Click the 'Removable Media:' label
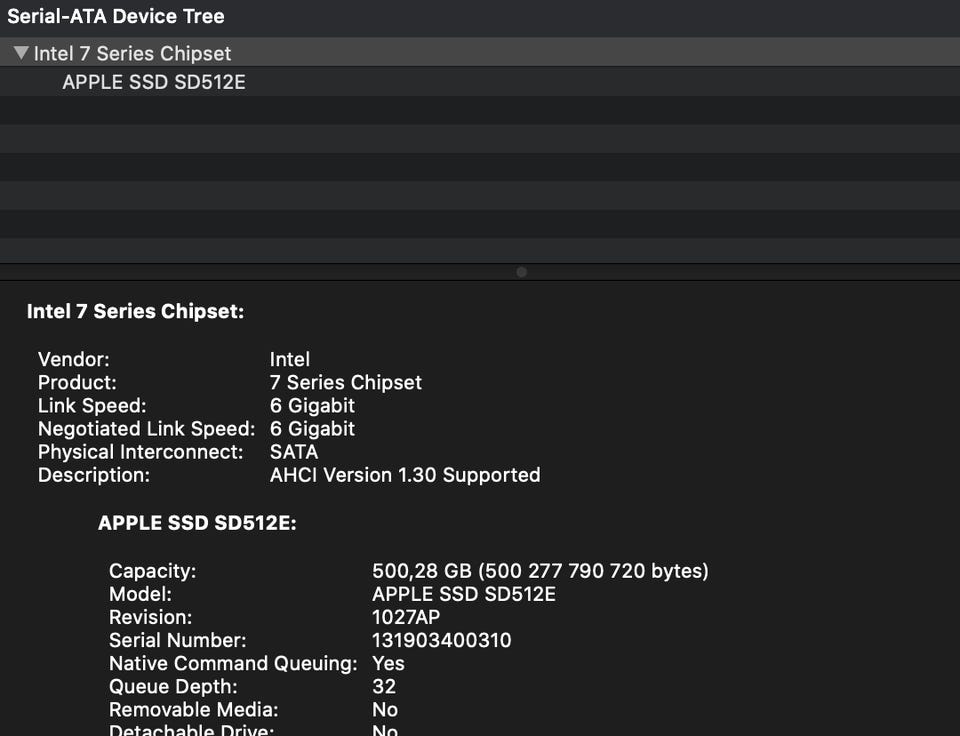Viewport: 960px width, 736px height. [x=193, y=710]
